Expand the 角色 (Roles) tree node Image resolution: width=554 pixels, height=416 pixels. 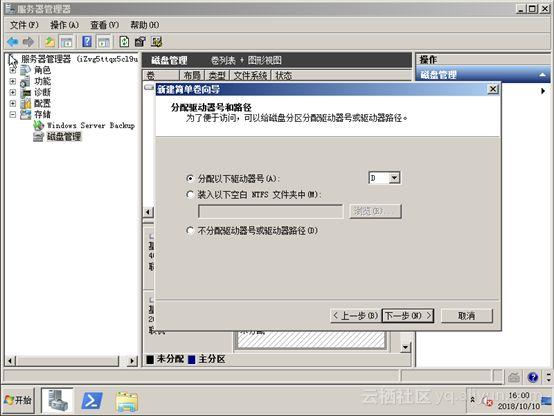[13, 70]
